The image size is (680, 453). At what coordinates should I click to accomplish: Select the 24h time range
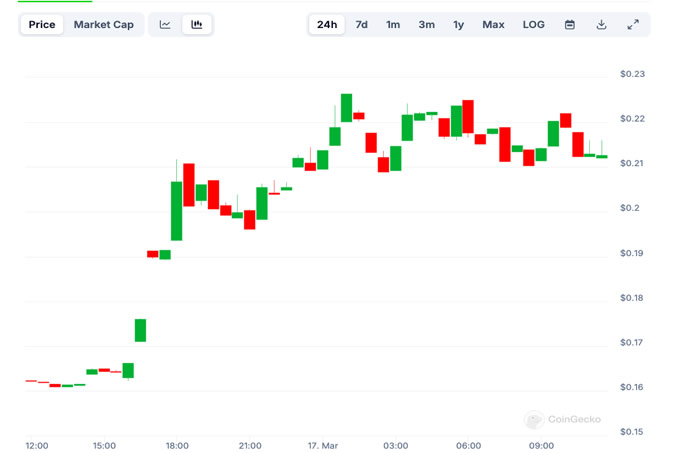coord(327,25)
